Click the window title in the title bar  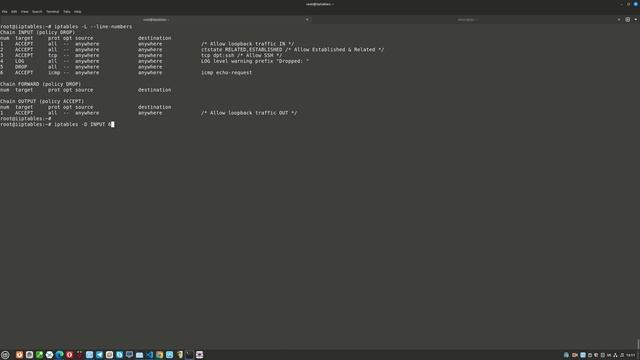320,4
